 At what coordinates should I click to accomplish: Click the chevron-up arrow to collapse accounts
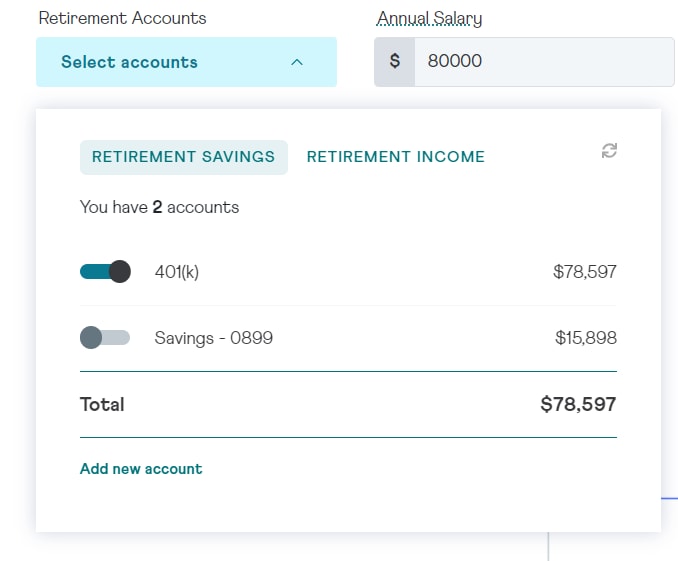point(297,62)
